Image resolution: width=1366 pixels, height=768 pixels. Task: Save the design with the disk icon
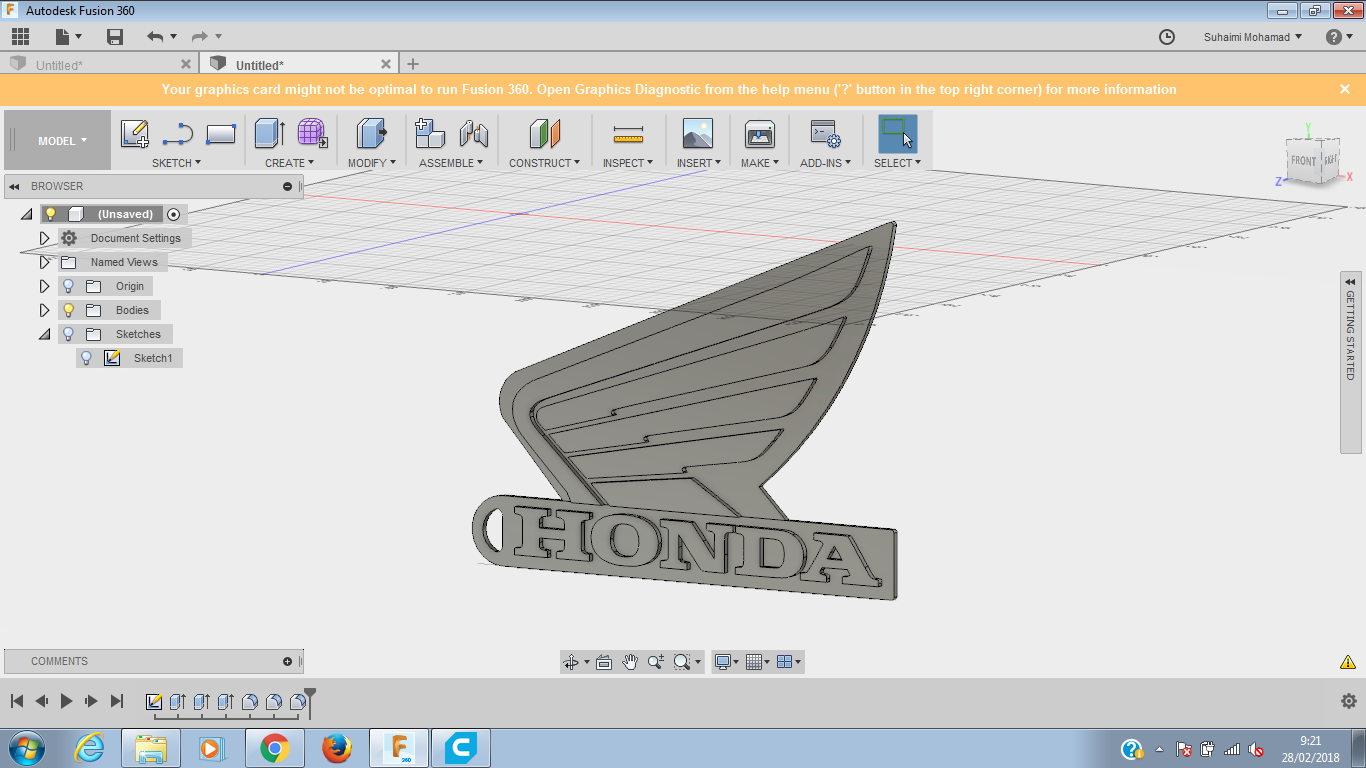tap(115, 37)
